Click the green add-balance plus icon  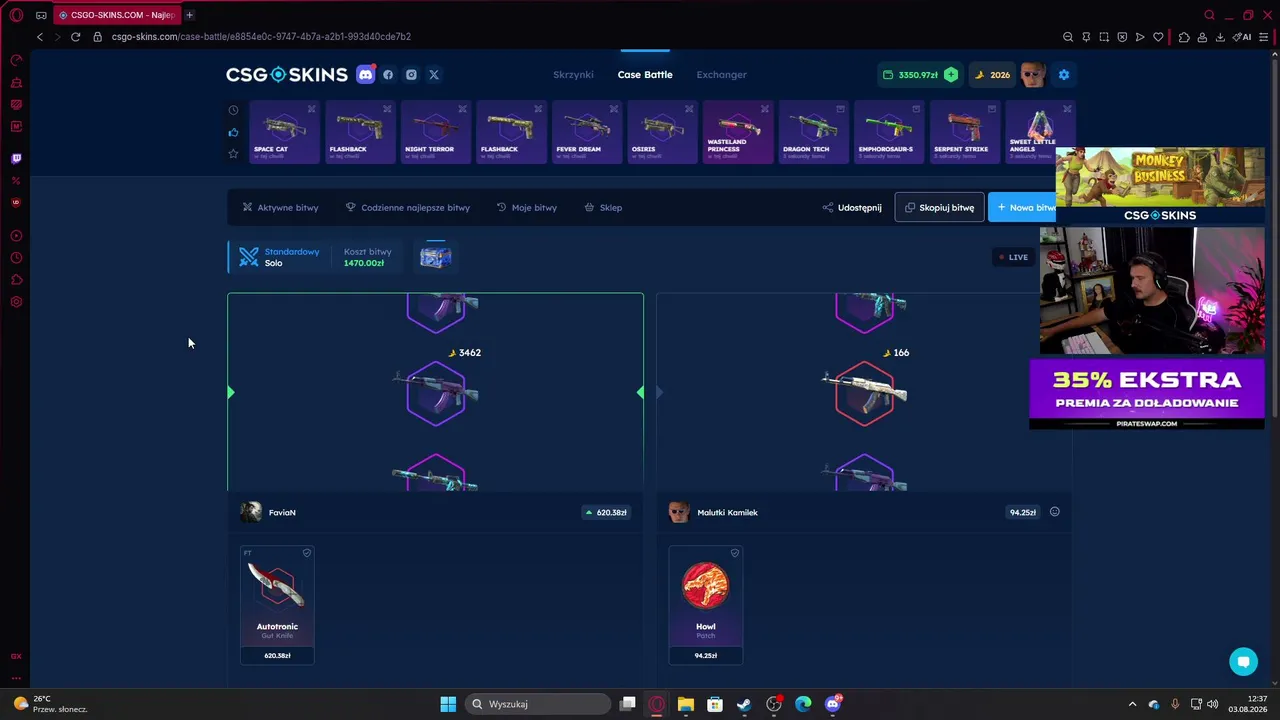(951, 74)
